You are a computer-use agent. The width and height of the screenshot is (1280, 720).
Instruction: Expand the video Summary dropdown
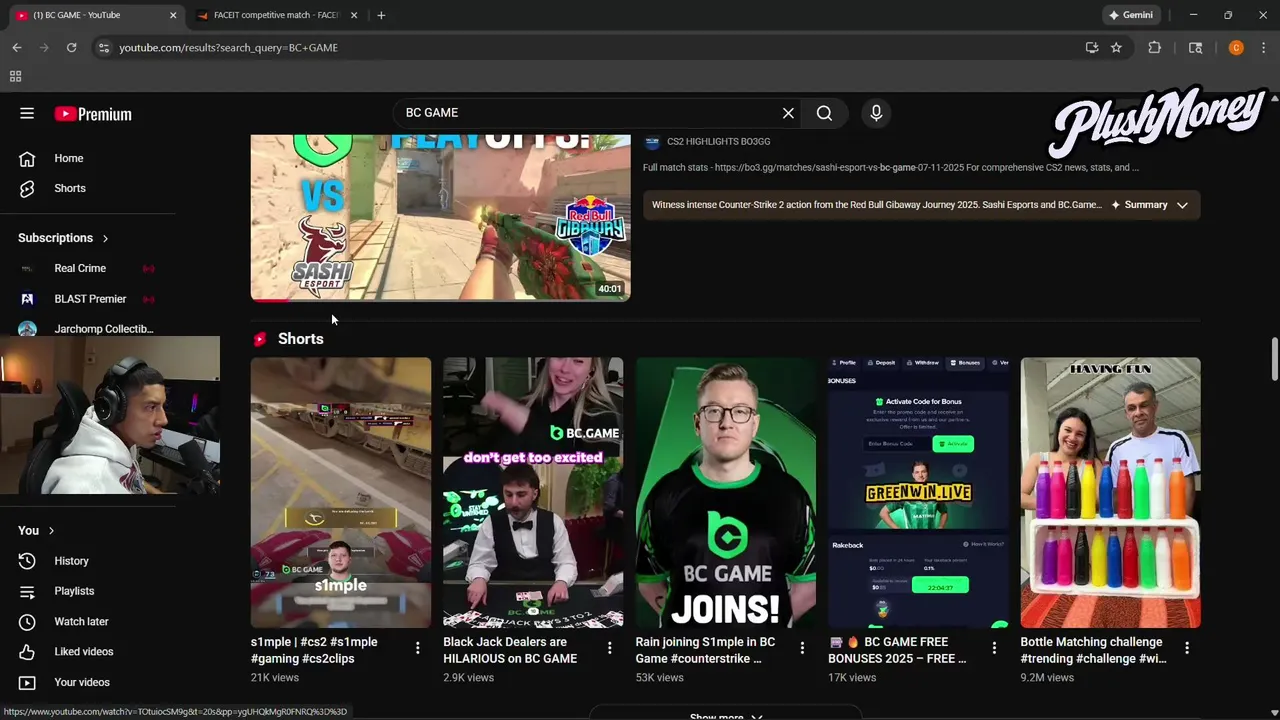[x=1149, y=205]
